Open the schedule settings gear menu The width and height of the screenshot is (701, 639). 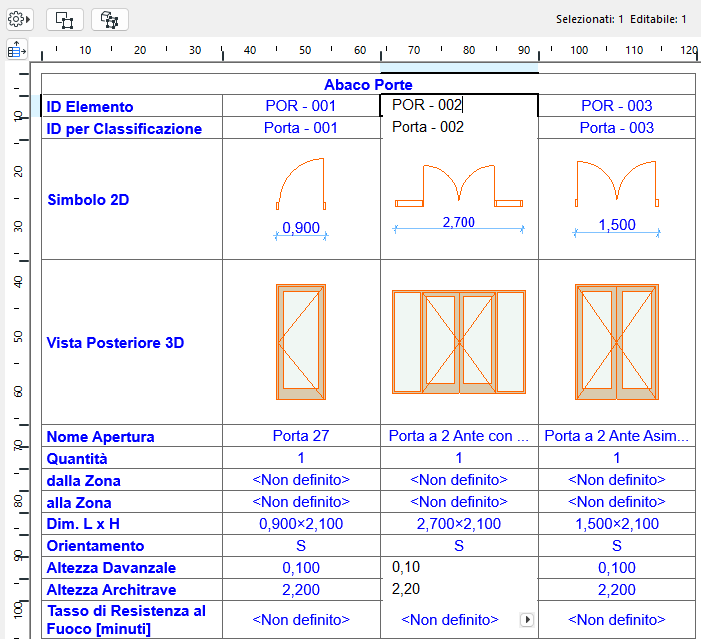click(20, 19)
